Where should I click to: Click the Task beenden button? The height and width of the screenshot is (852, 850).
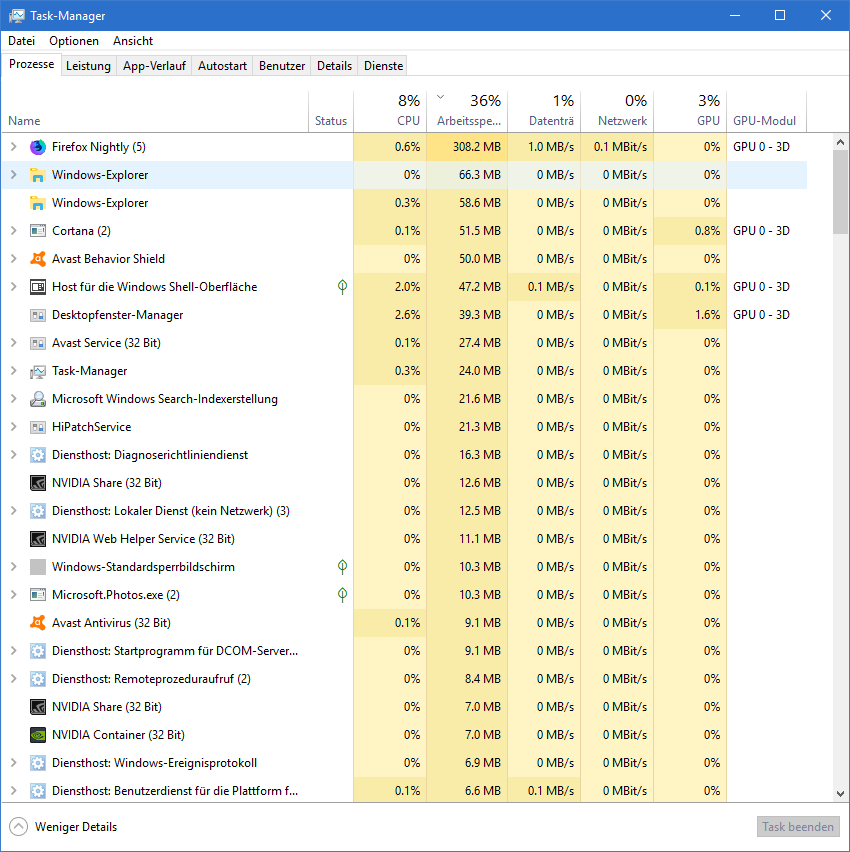(798, 827)
